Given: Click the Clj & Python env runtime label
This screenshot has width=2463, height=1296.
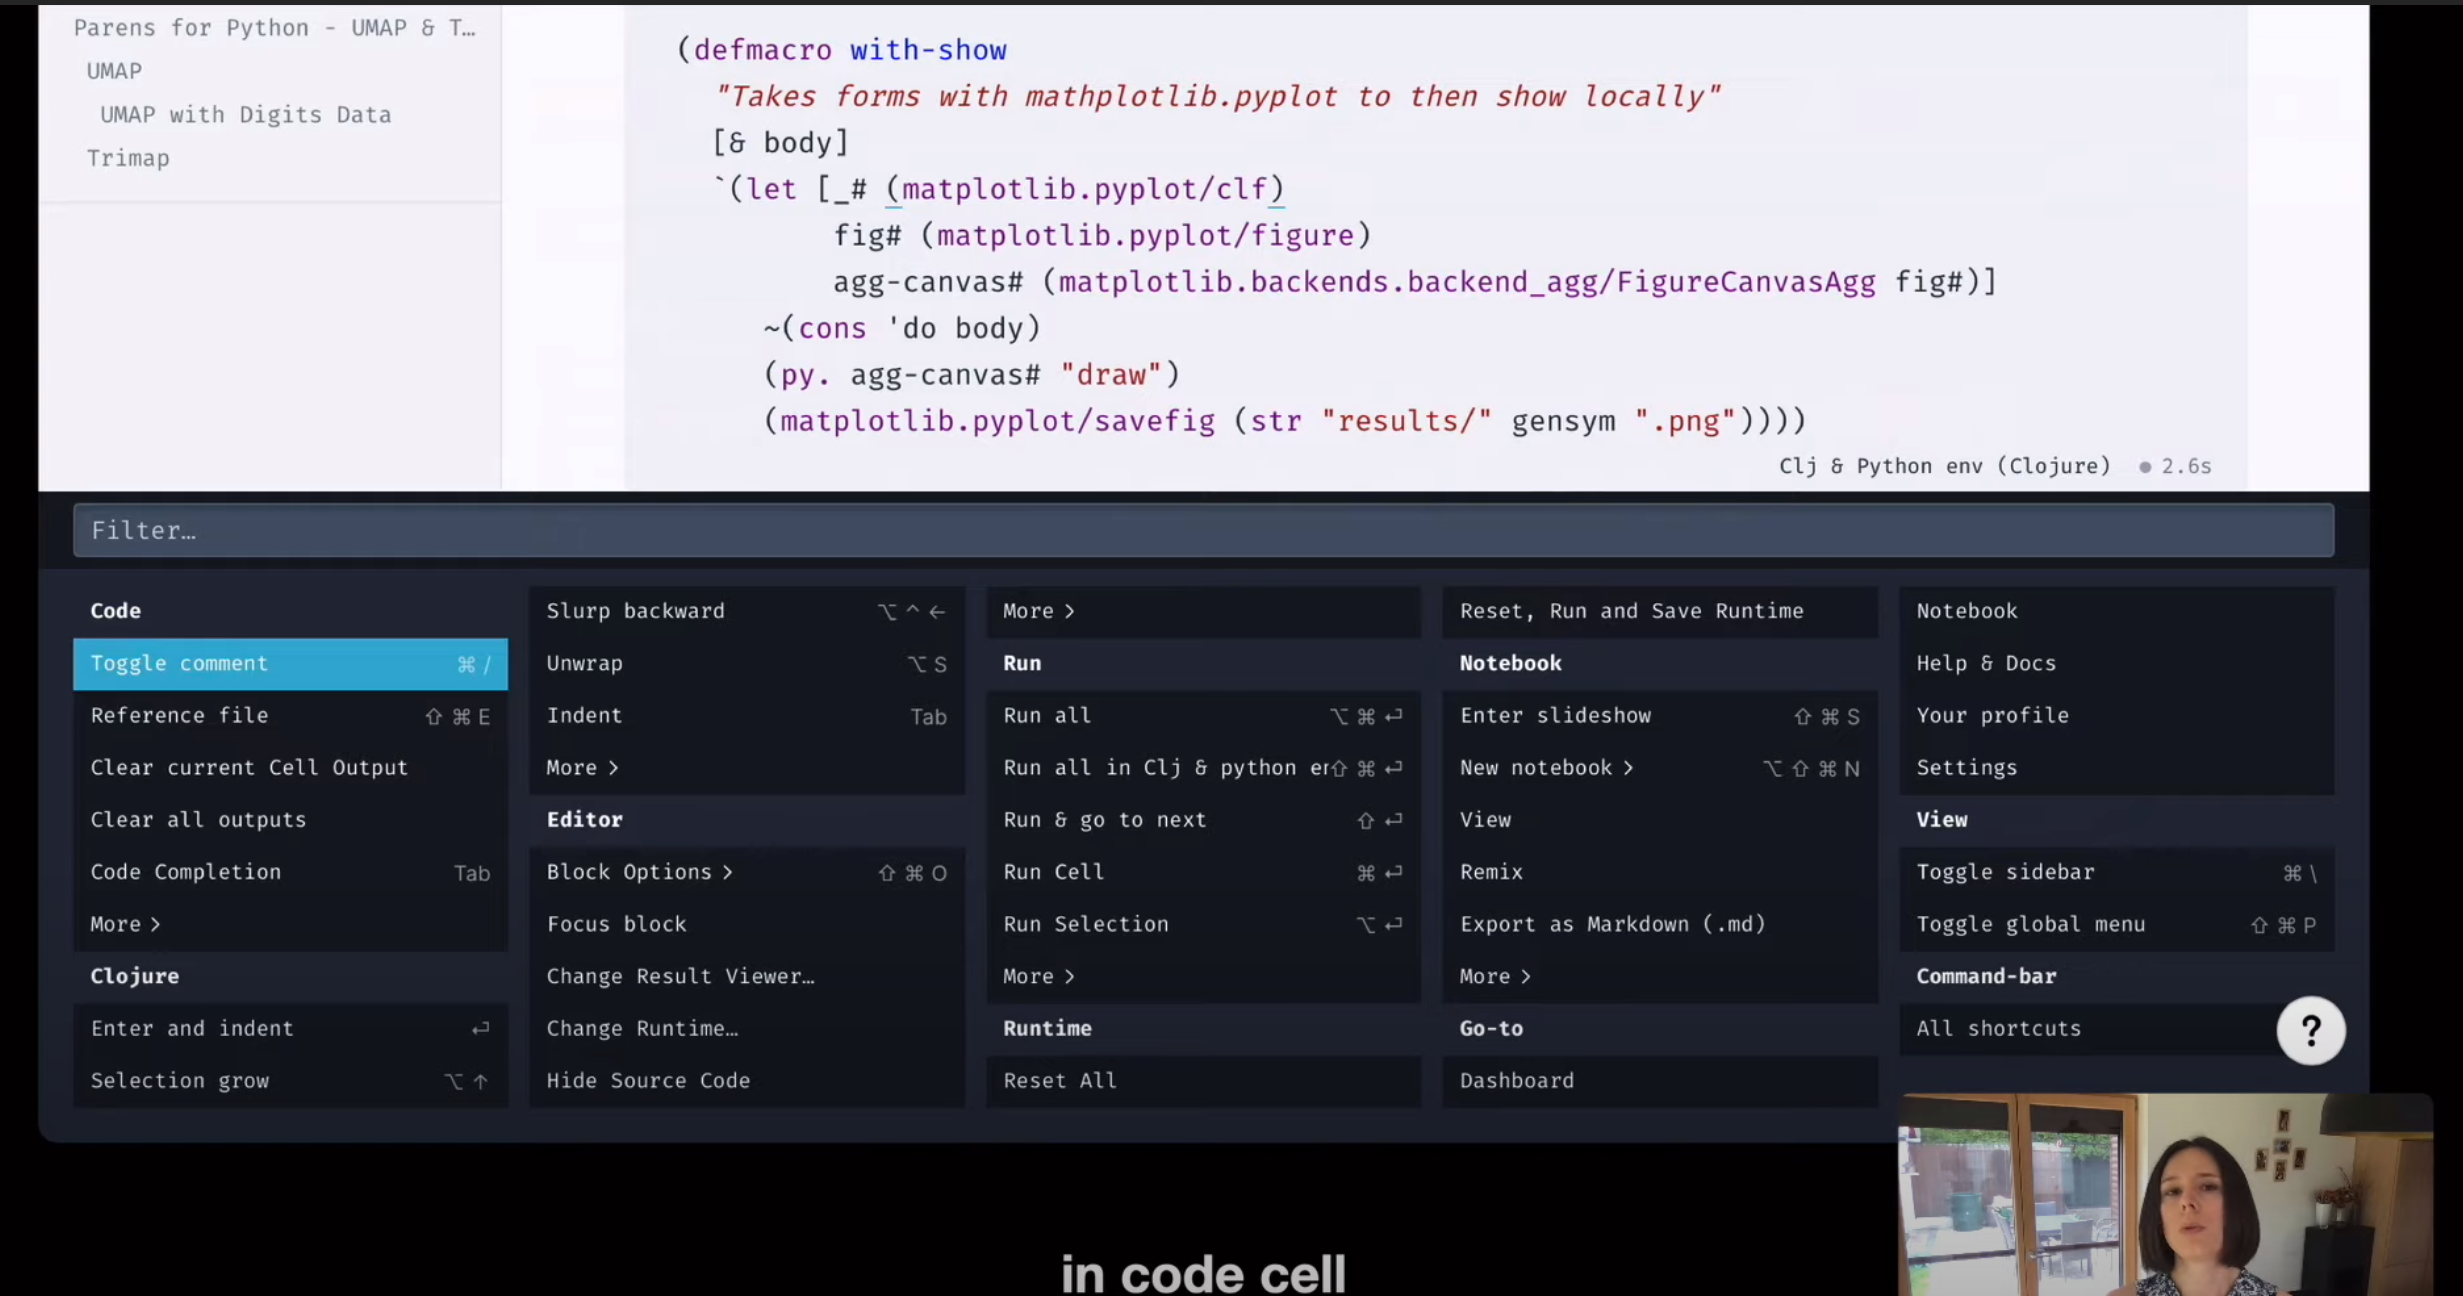Looking at the screenshot, I should click(1944, 466).
